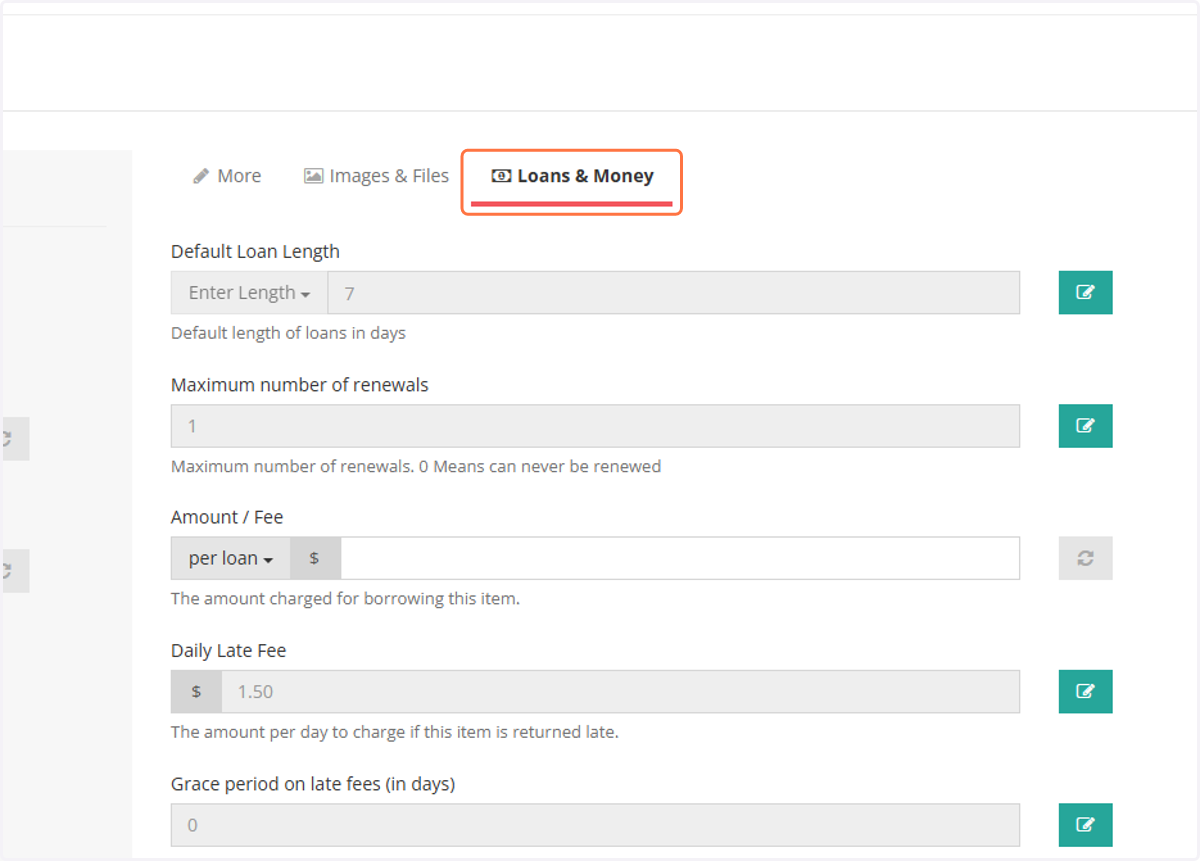Reset the Amount / Fee to default
Image resolution: width=1200 pixels, height=861 pixels.
pos(1085,559)
